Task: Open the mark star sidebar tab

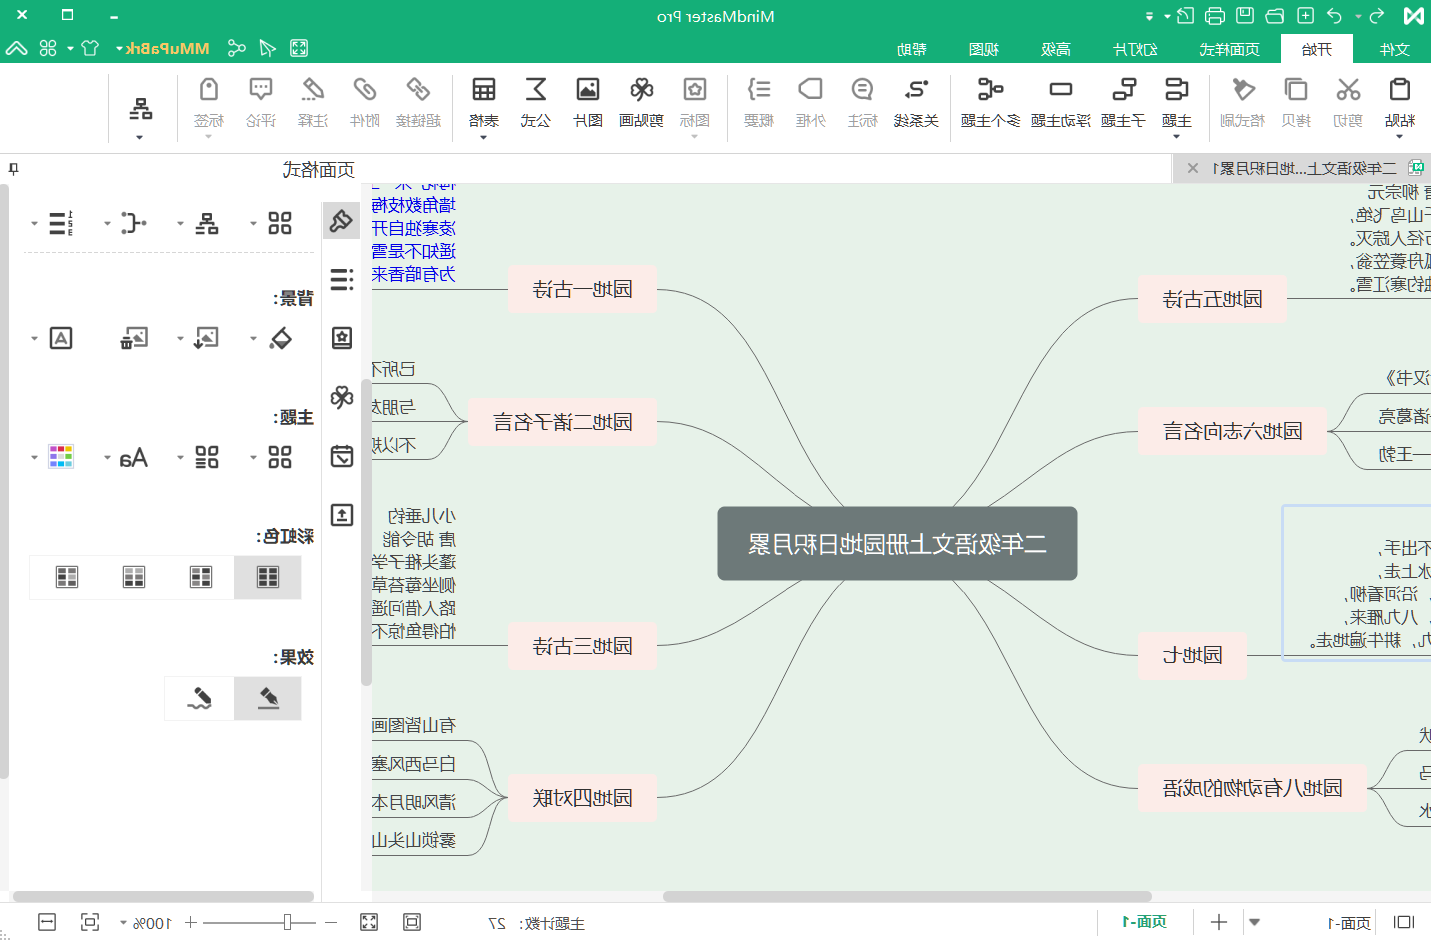Action: (x=342, y=338)
